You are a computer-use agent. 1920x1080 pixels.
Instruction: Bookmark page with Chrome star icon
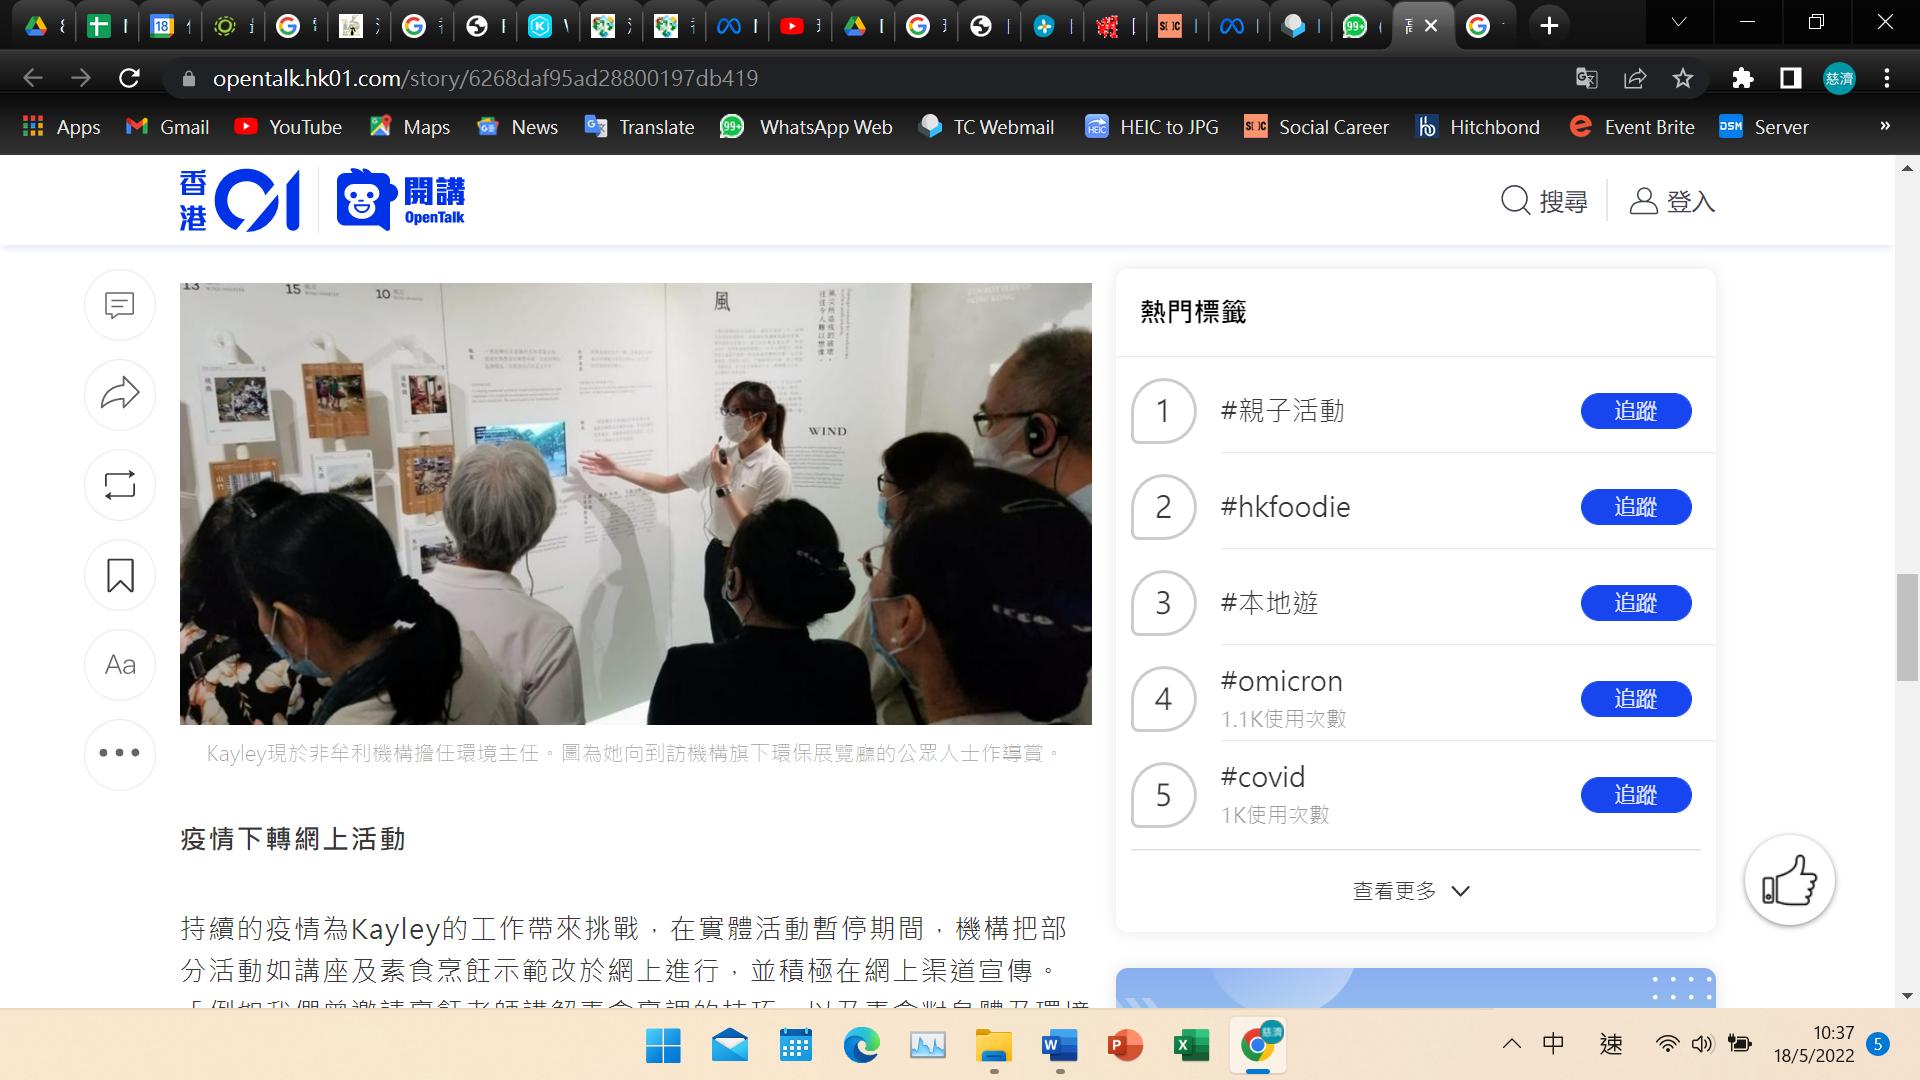pos(1683,78)
